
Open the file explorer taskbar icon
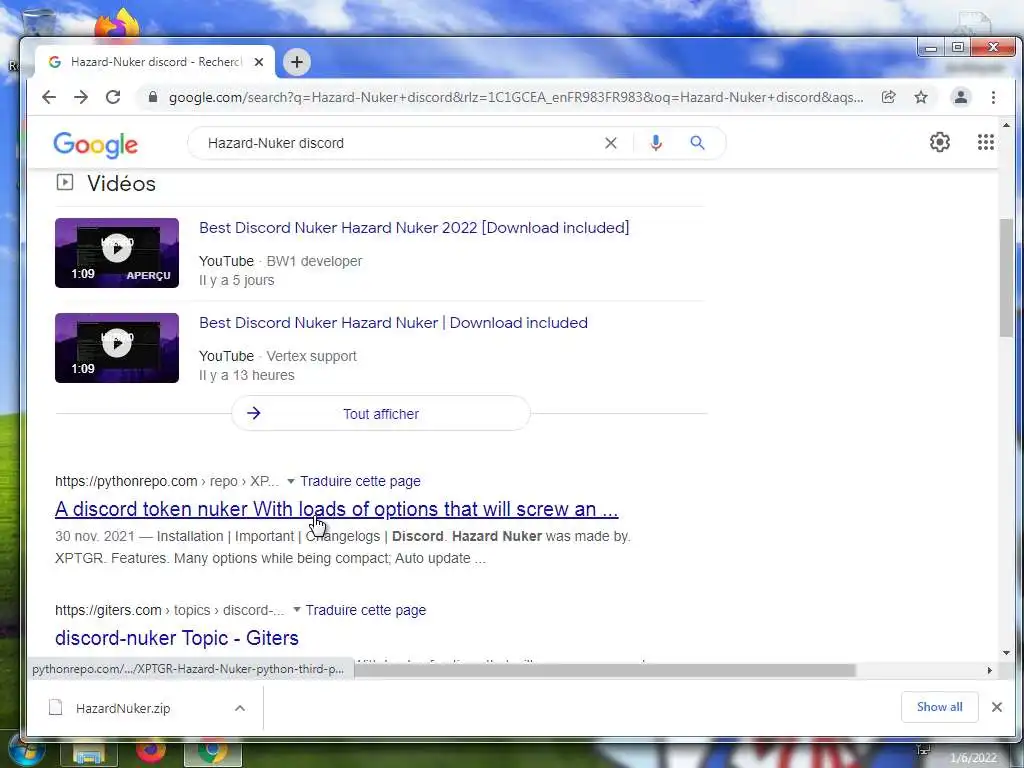(x=89, y=754)
